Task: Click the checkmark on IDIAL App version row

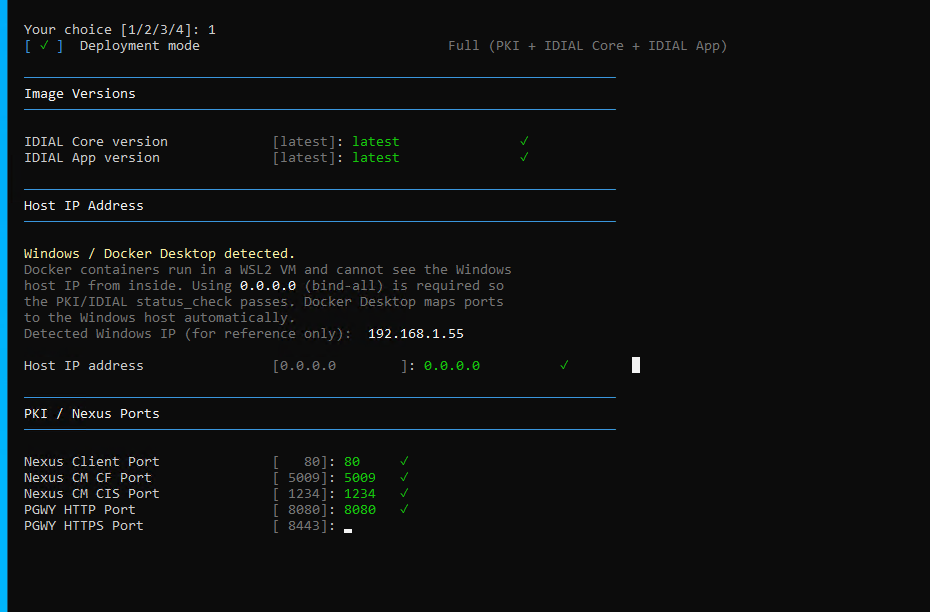Action: (x=524, y=157)
